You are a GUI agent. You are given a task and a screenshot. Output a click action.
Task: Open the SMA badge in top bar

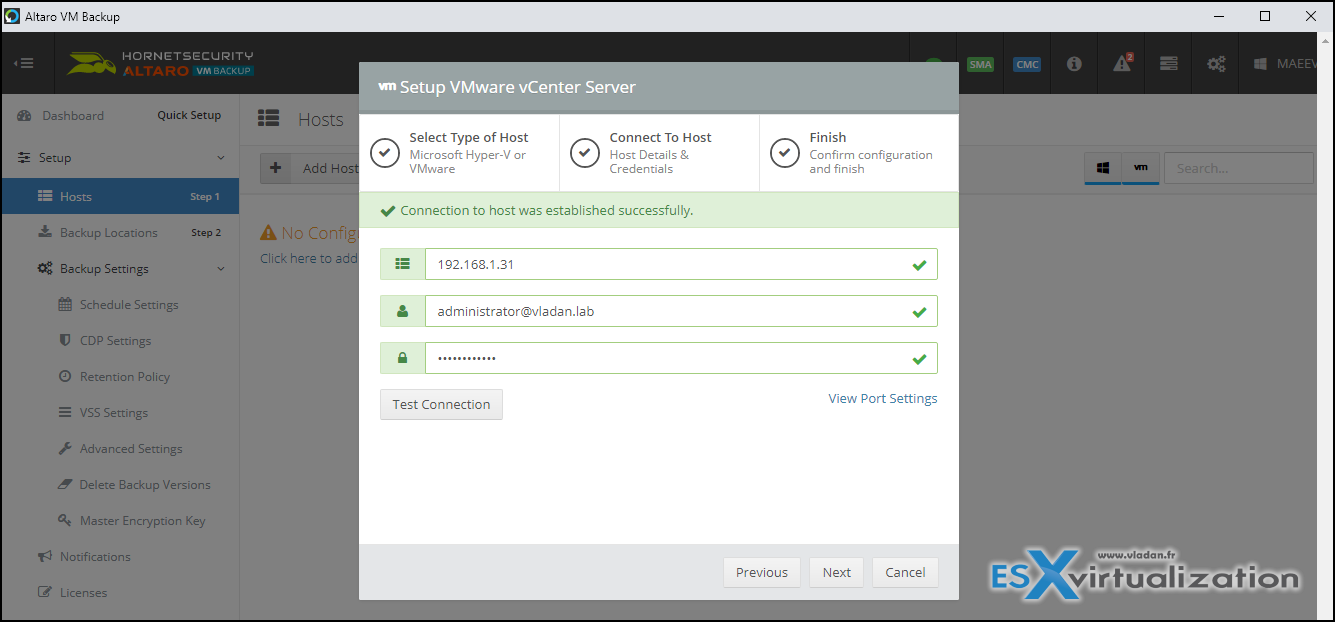pyautogui.click(x=980, y=64)
